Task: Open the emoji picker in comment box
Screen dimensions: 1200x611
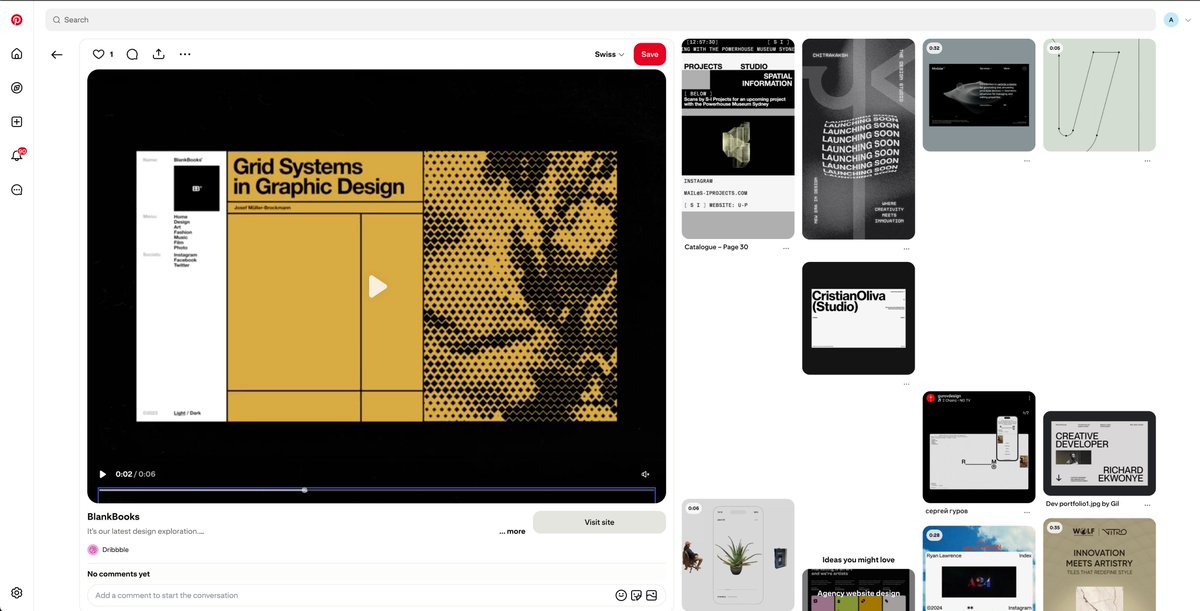Action: 621,595
